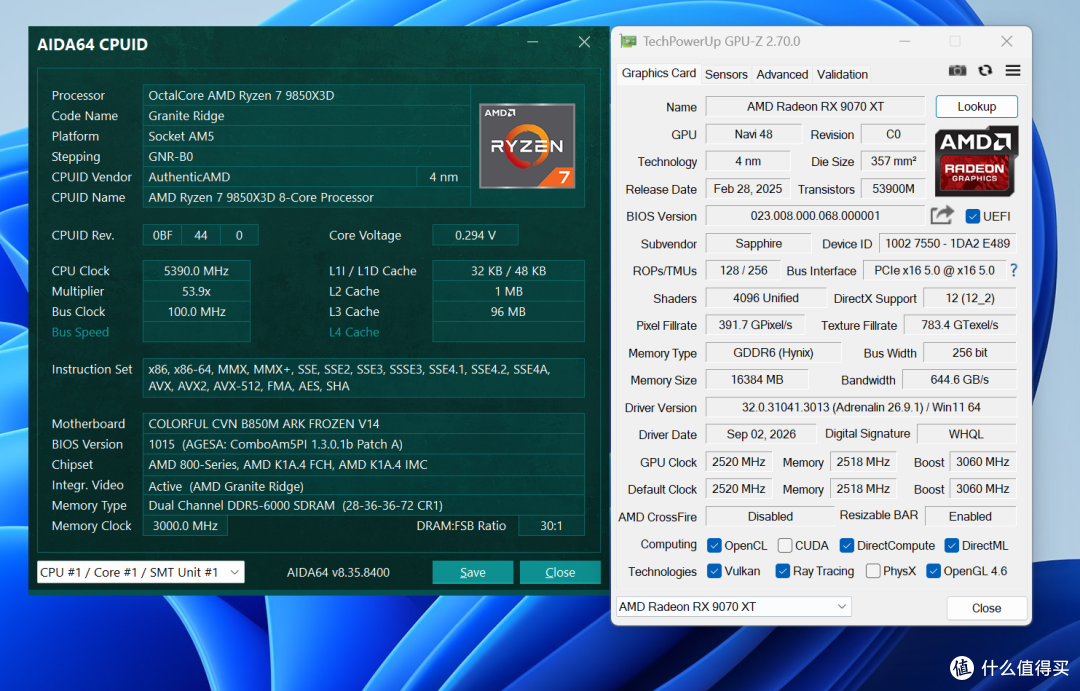Click the Resizable BAR value Enabled

[970, 516]
